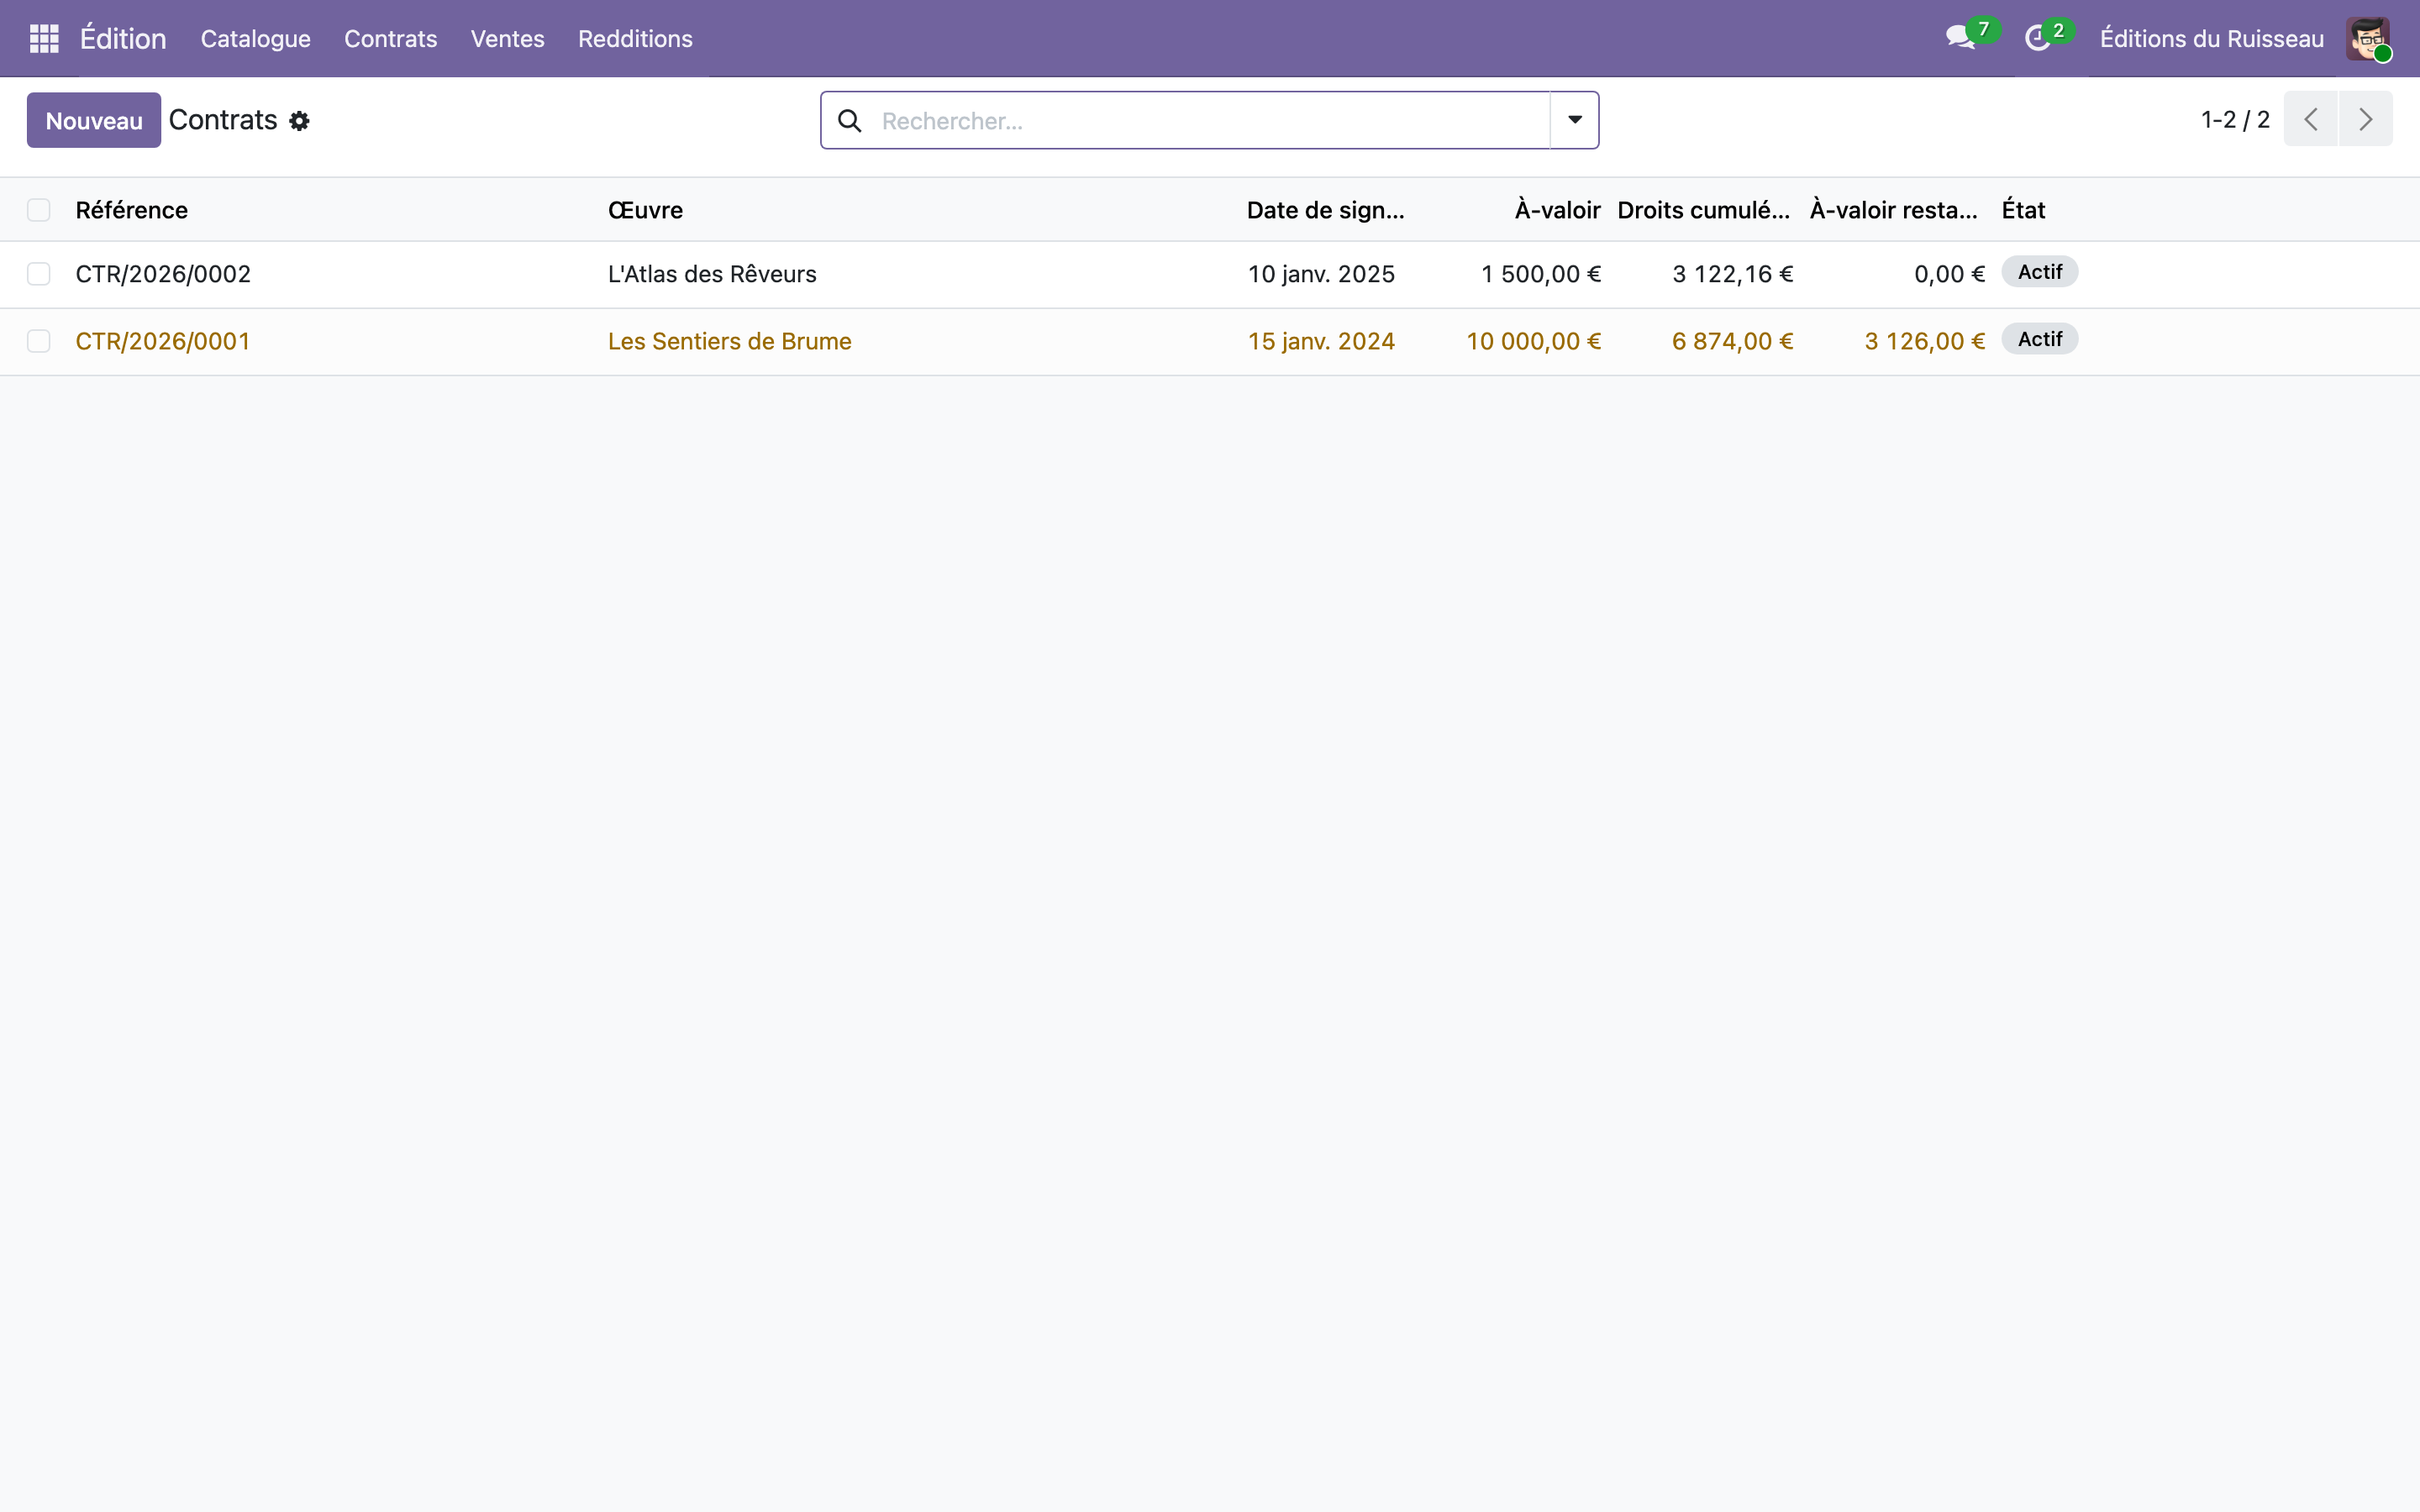This screenshot has width=2420, height=1512.
Task: Select the CTR/2026/0001 row checkbox
Action: click(39, 341)
